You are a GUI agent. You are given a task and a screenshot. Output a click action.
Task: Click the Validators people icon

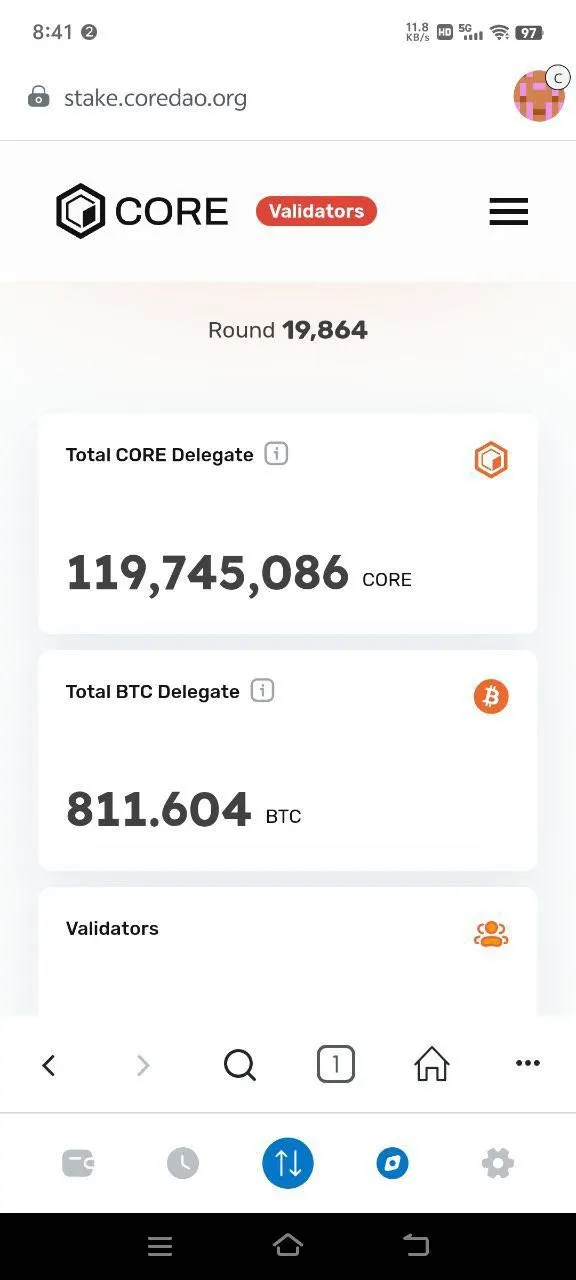pyautogui.click(x=491, y=934)
